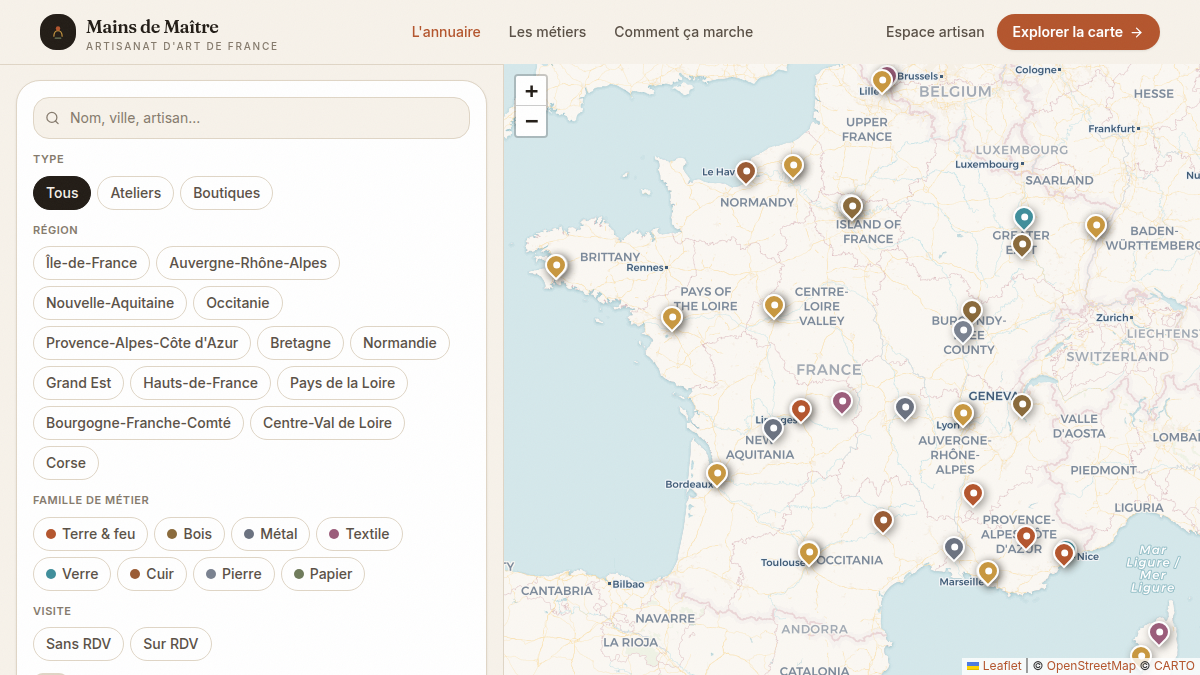Click the marker in Centre-Loire Valley

click(x=774, y=307)
